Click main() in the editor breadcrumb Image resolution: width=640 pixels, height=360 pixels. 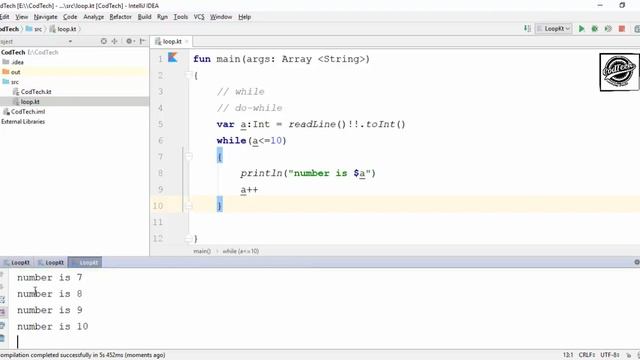[202, 251]
